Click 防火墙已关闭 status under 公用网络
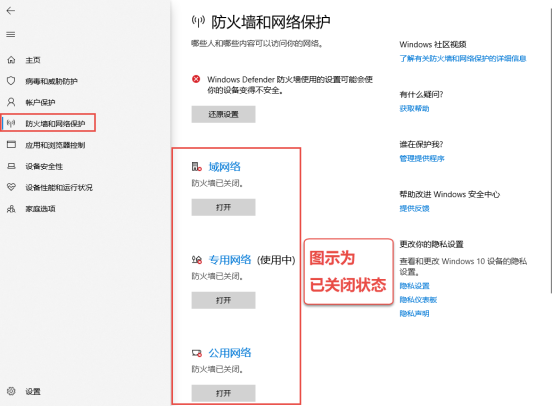 (217, 369)
